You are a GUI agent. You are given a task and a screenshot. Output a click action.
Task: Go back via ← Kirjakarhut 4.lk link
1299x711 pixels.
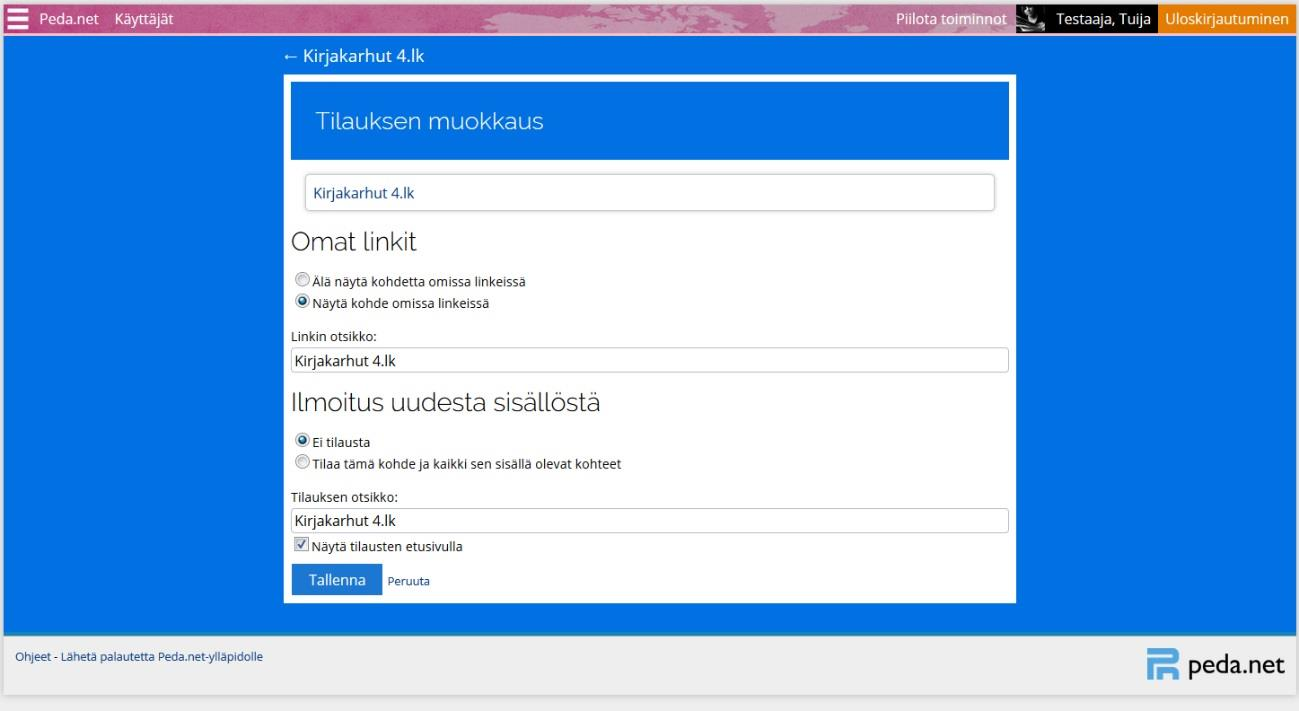tap(354, 56)
